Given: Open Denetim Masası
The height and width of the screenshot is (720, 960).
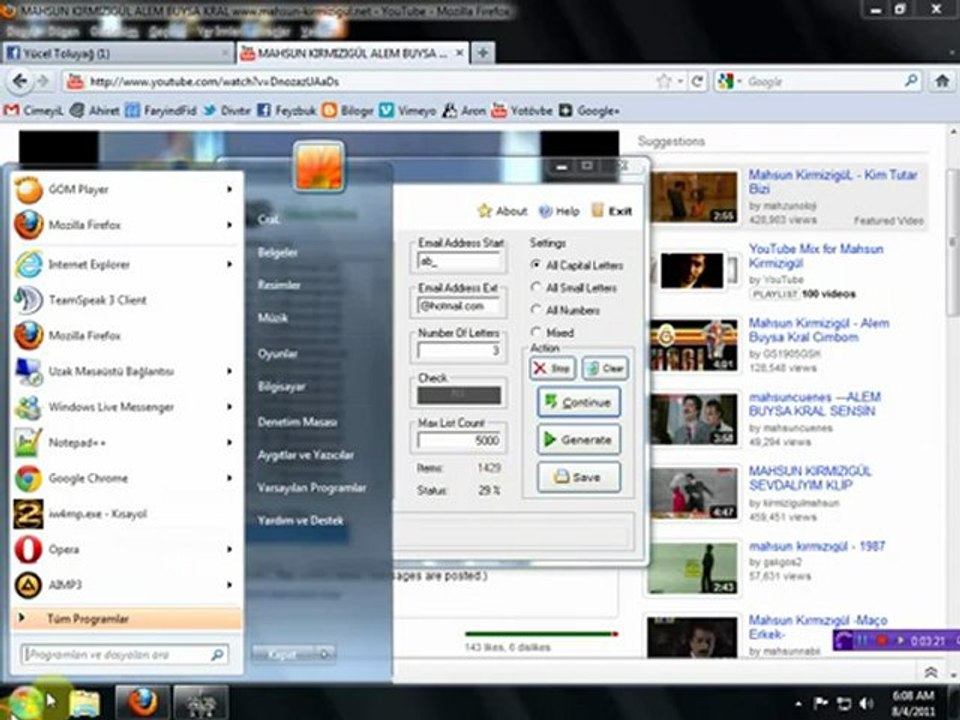Looking at the screenshot, I should pyautogui.click(x=298, y=422).
